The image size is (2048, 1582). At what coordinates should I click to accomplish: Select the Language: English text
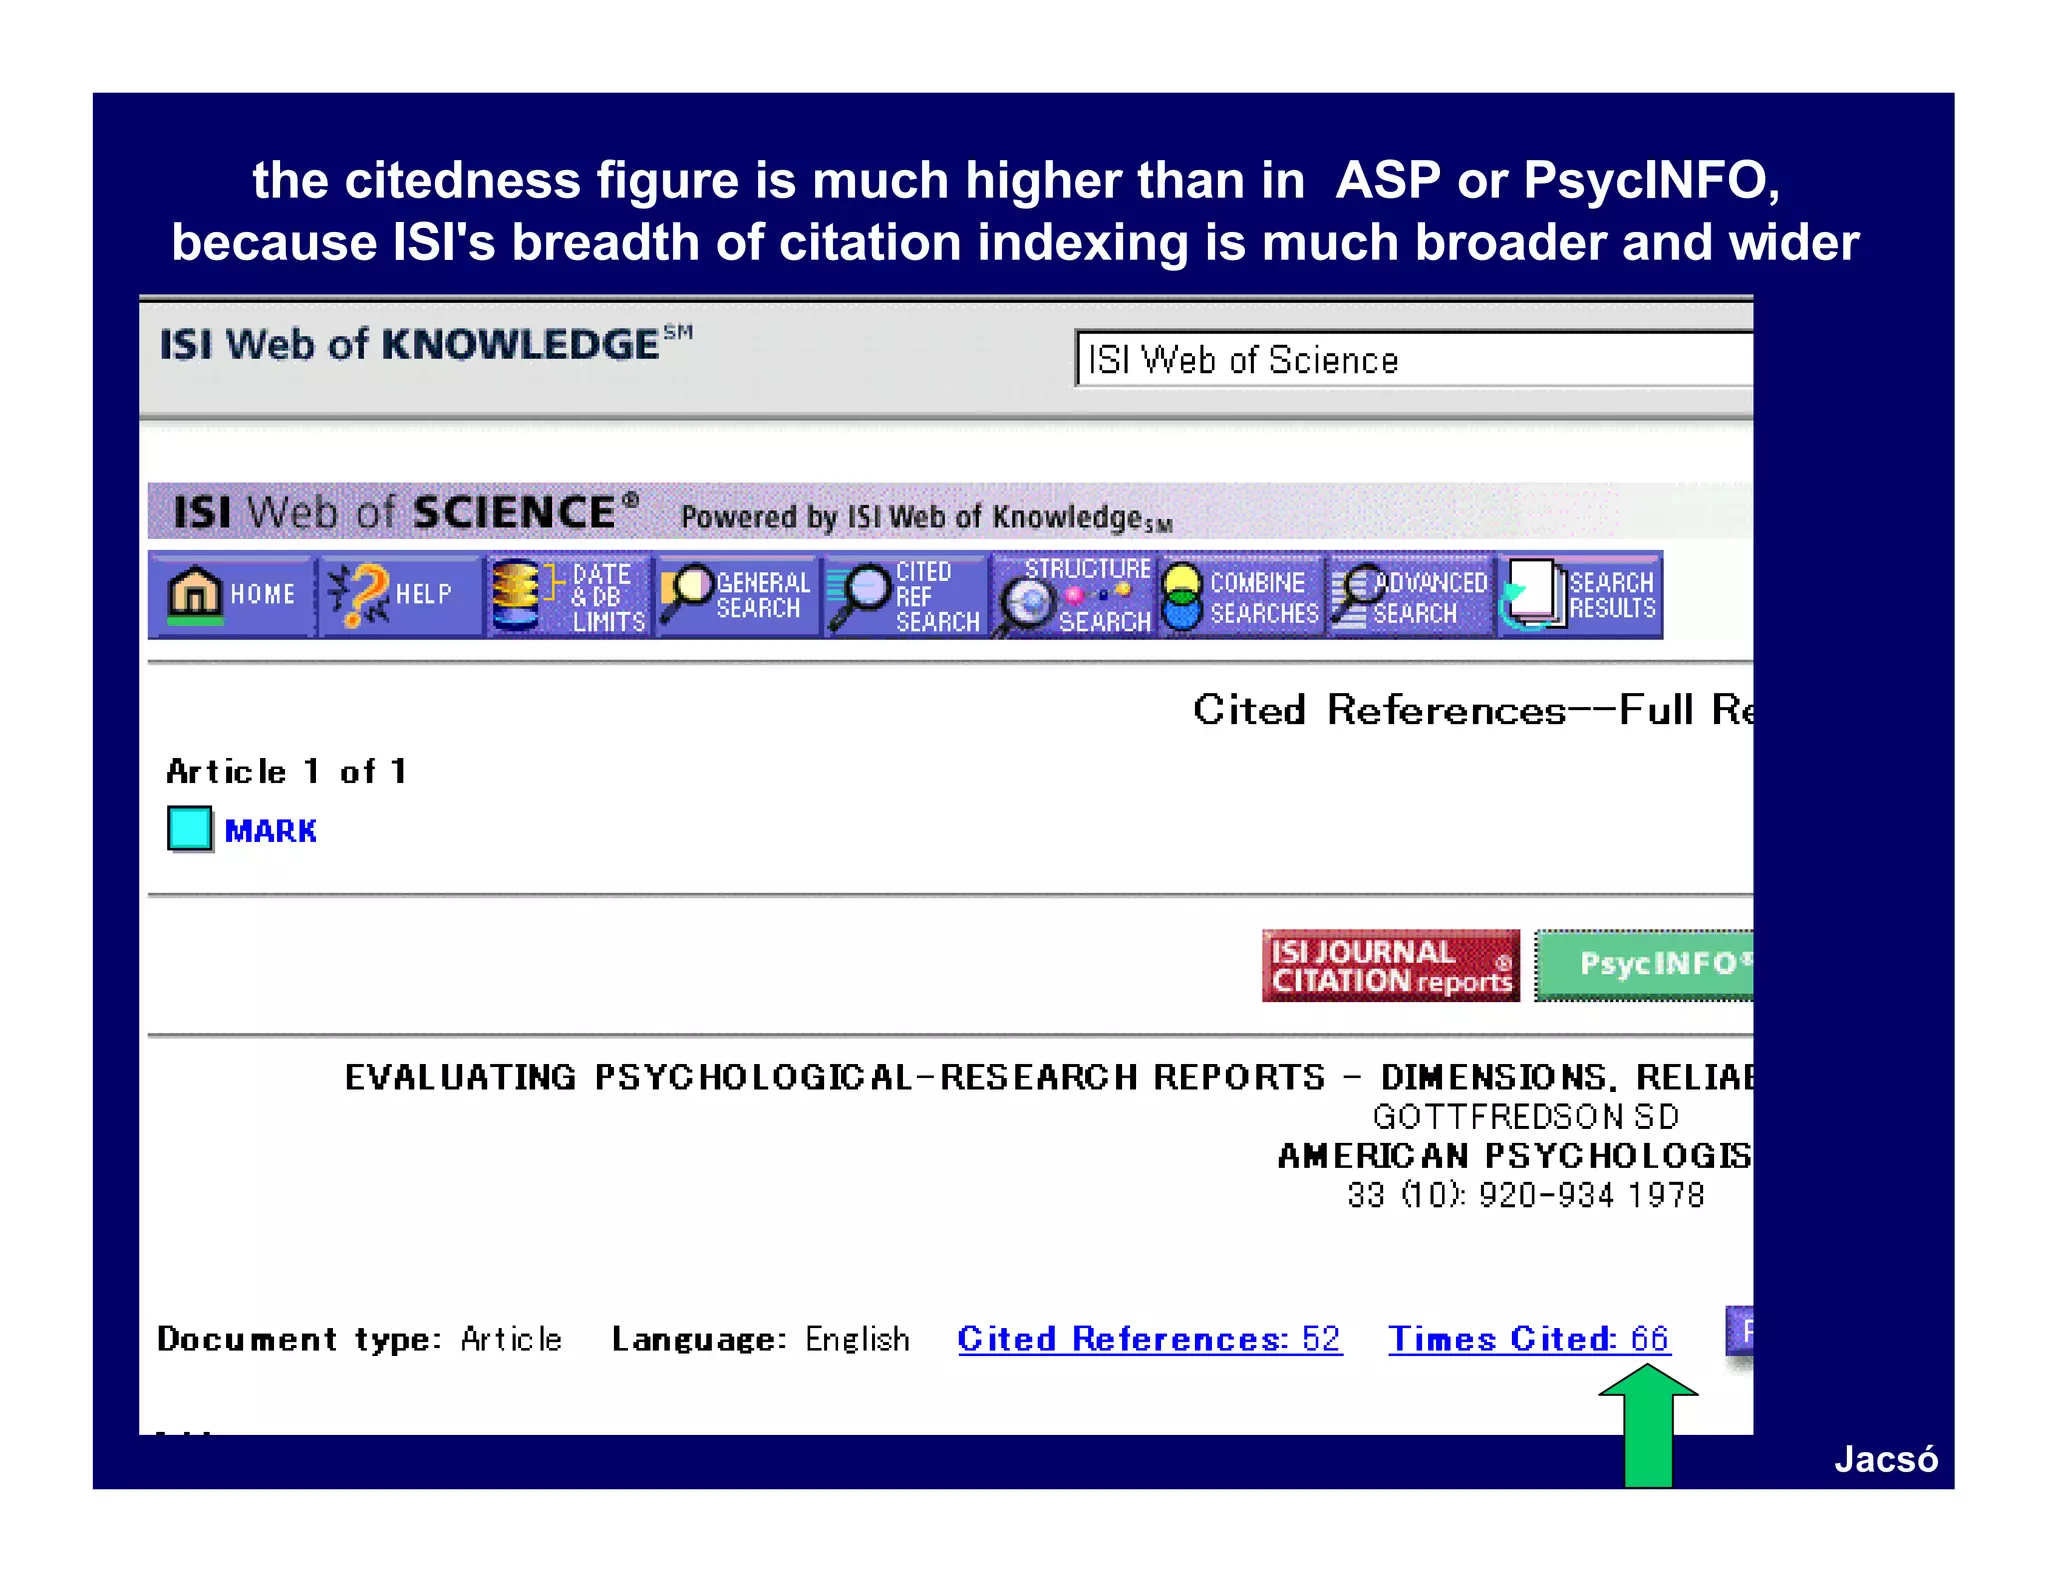(x=760, y=1339)
